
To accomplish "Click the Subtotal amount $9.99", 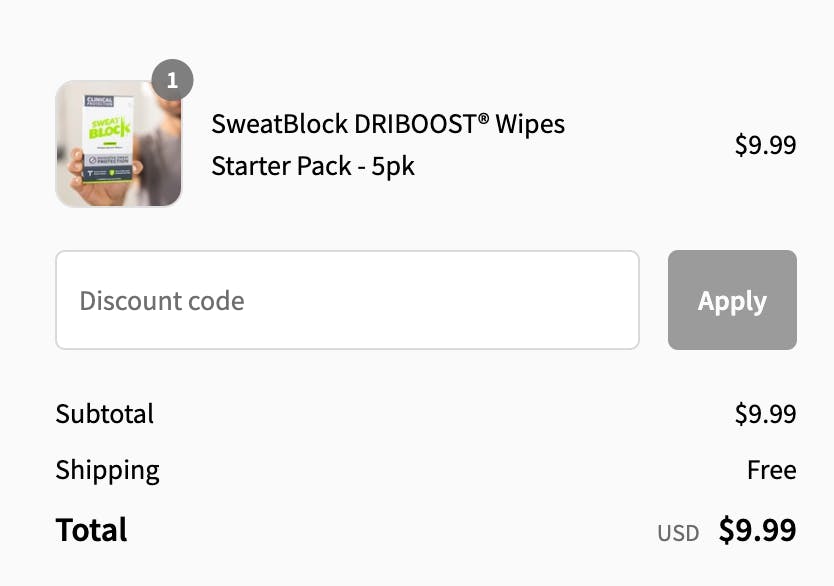I will (x=765, y=414).
